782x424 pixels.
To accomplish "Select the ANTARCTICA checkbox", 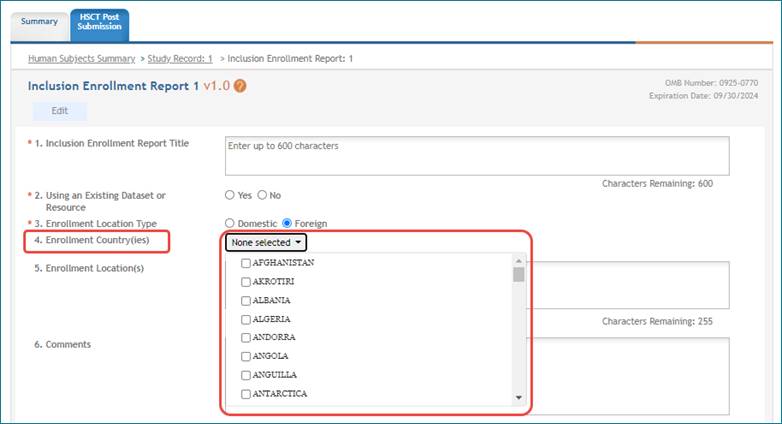I will 246,394.
